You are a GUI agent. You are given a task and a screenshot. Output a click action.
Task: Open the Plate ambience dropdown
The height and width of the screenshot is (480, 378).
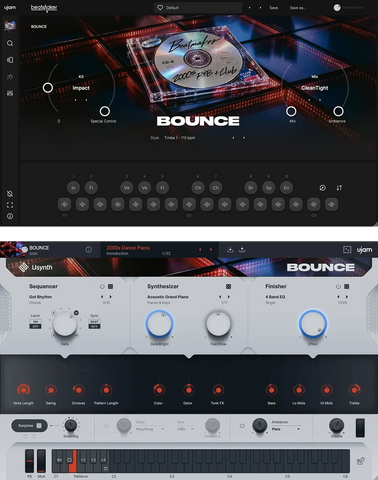[x=286, y=429]
